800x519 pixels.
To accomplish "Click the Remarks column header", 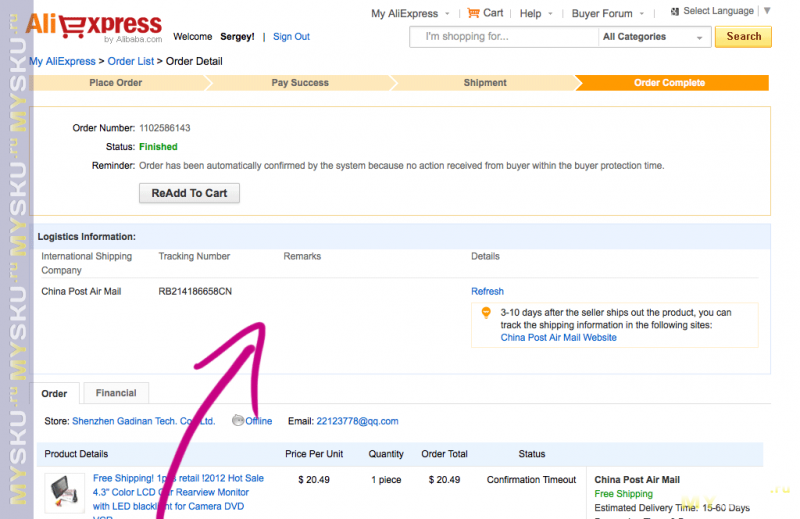I will click(302, 256).
